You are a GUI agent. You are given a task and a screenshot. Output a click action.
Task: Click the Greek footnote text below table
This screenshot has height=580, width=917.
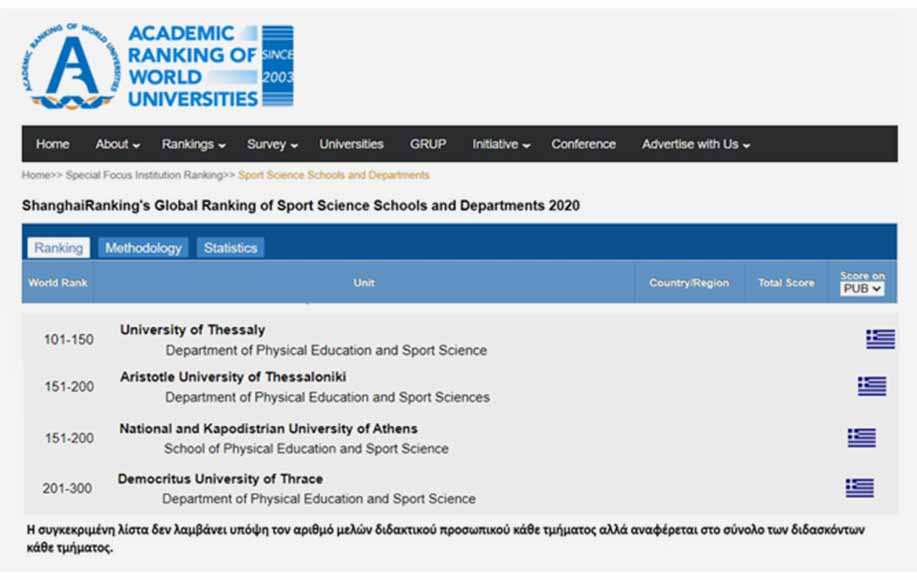coord(446,538)
